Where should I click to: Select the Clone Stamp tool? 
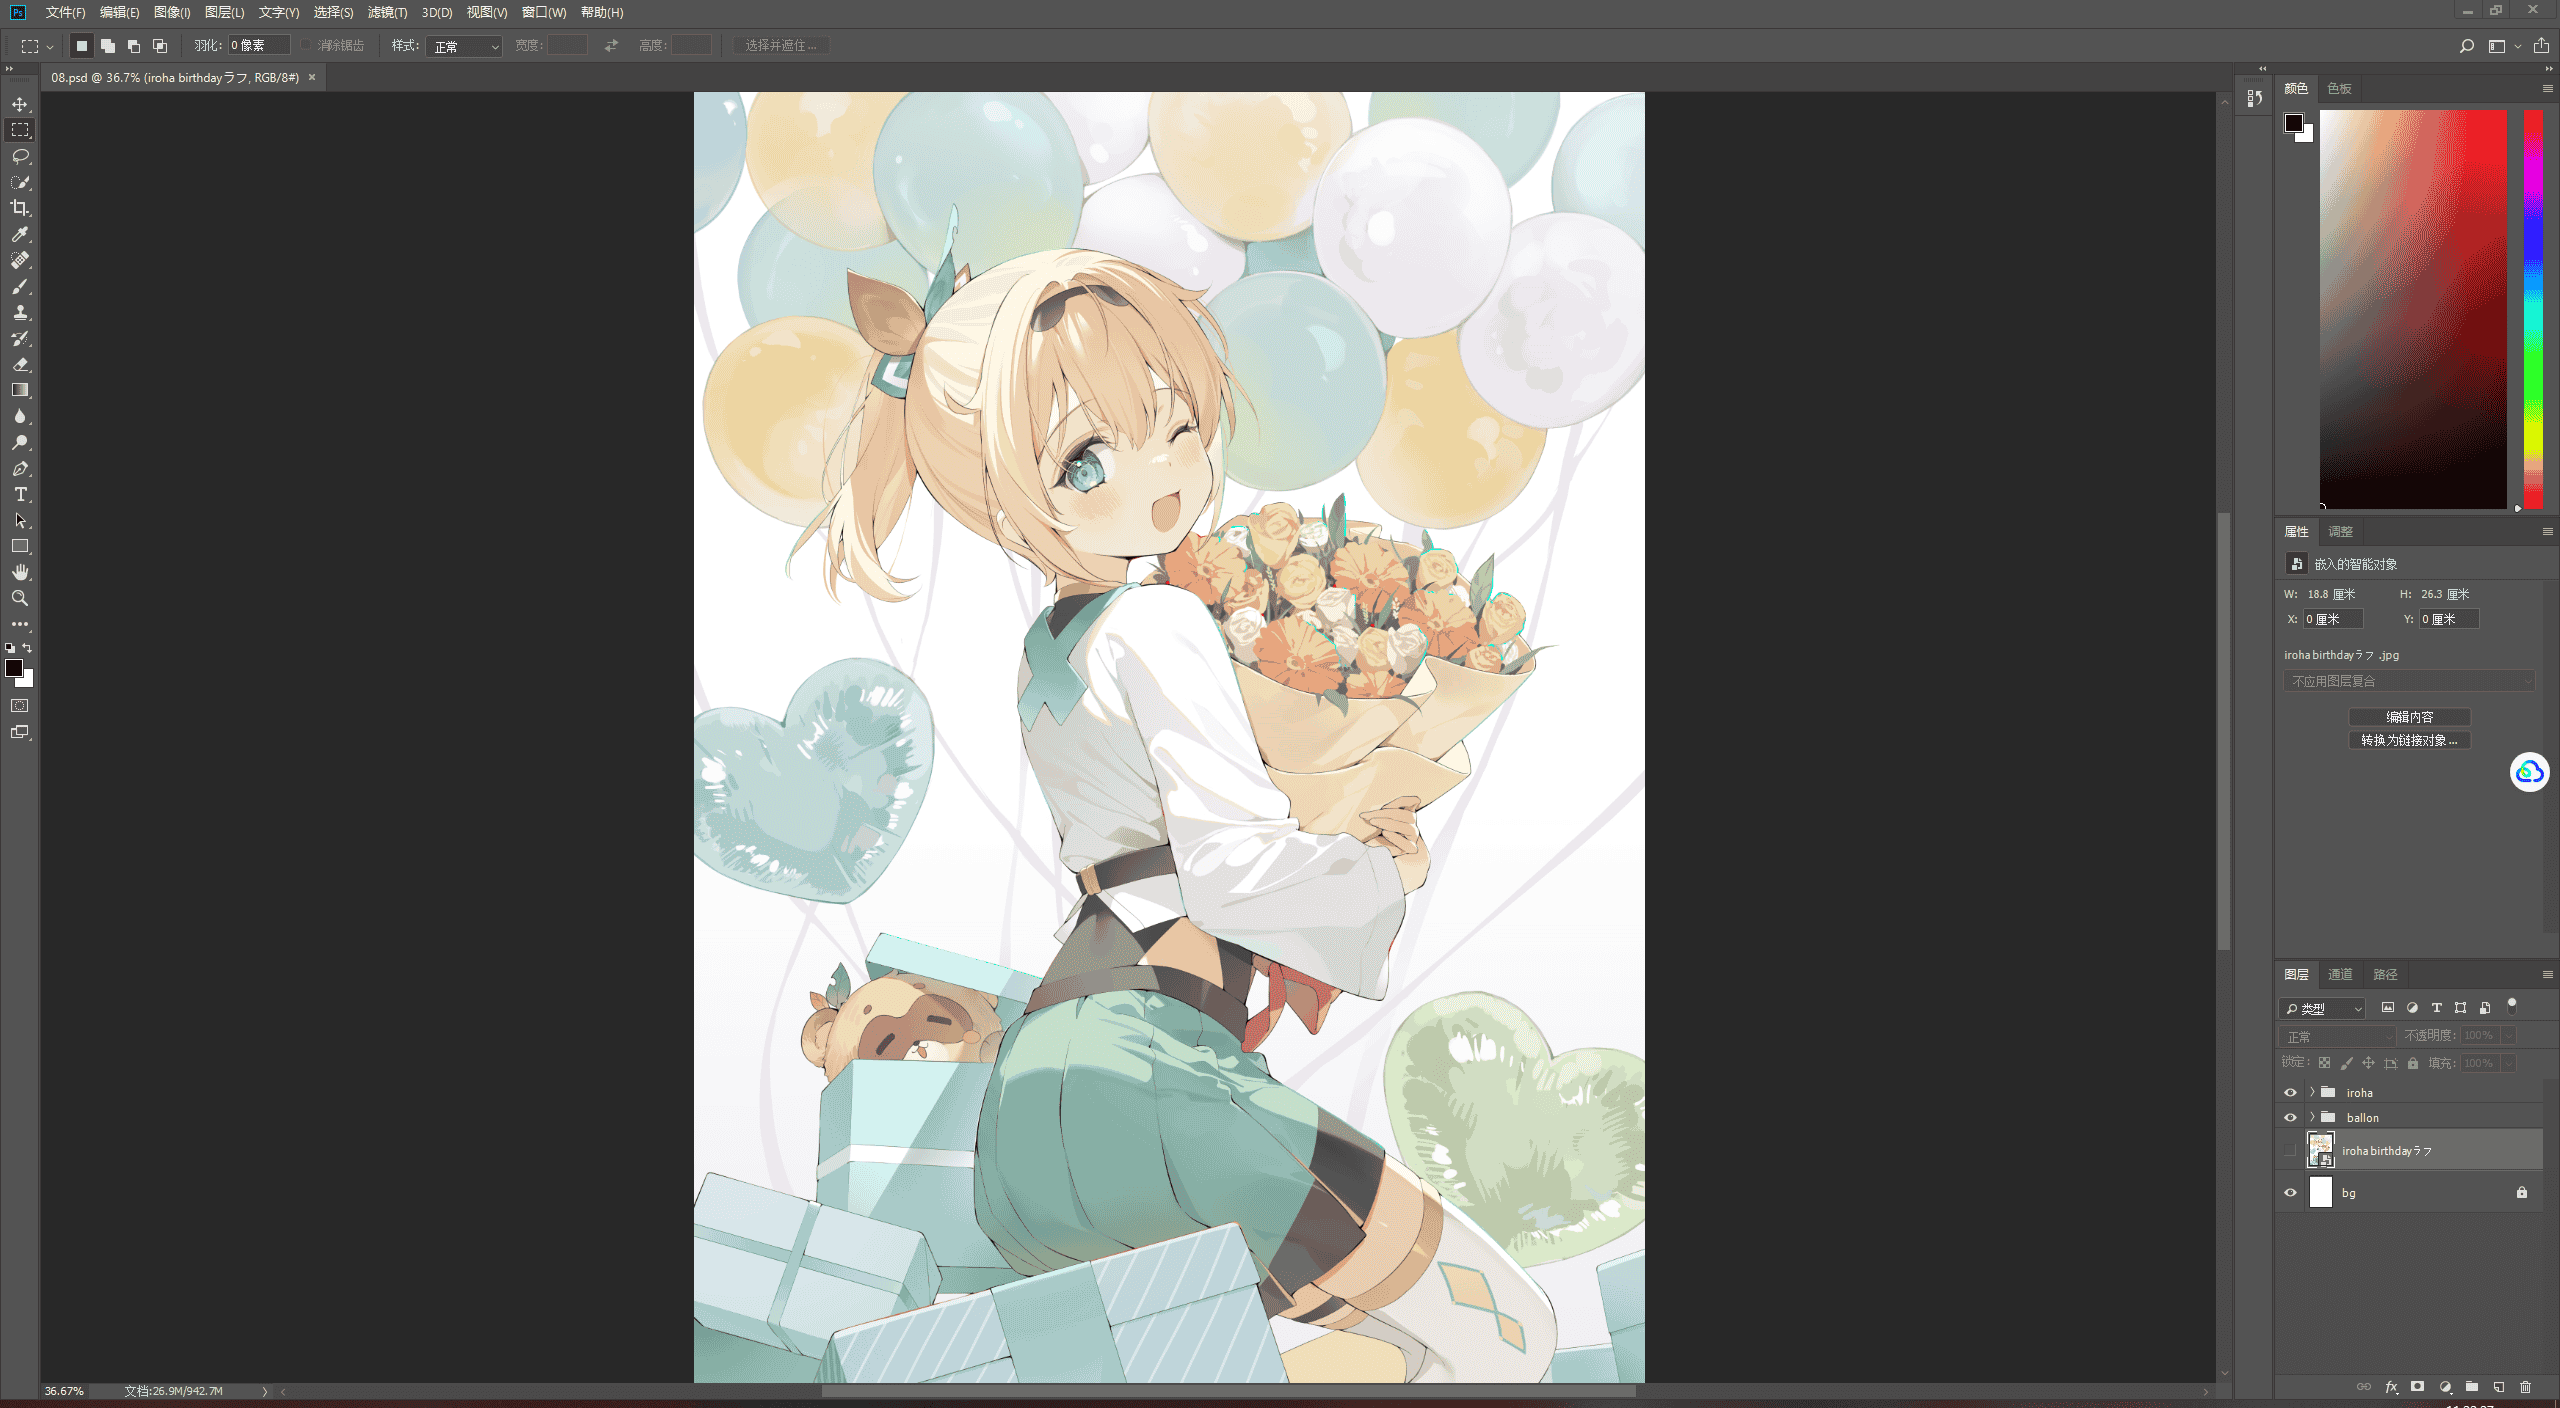pyautogui.click(x=20, y=312)
